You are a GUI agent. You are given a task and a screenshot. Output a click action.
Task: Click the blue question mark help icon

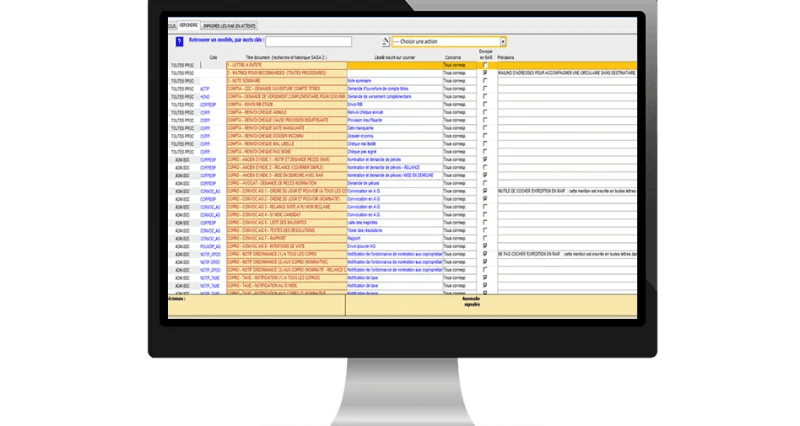(178, 42)
